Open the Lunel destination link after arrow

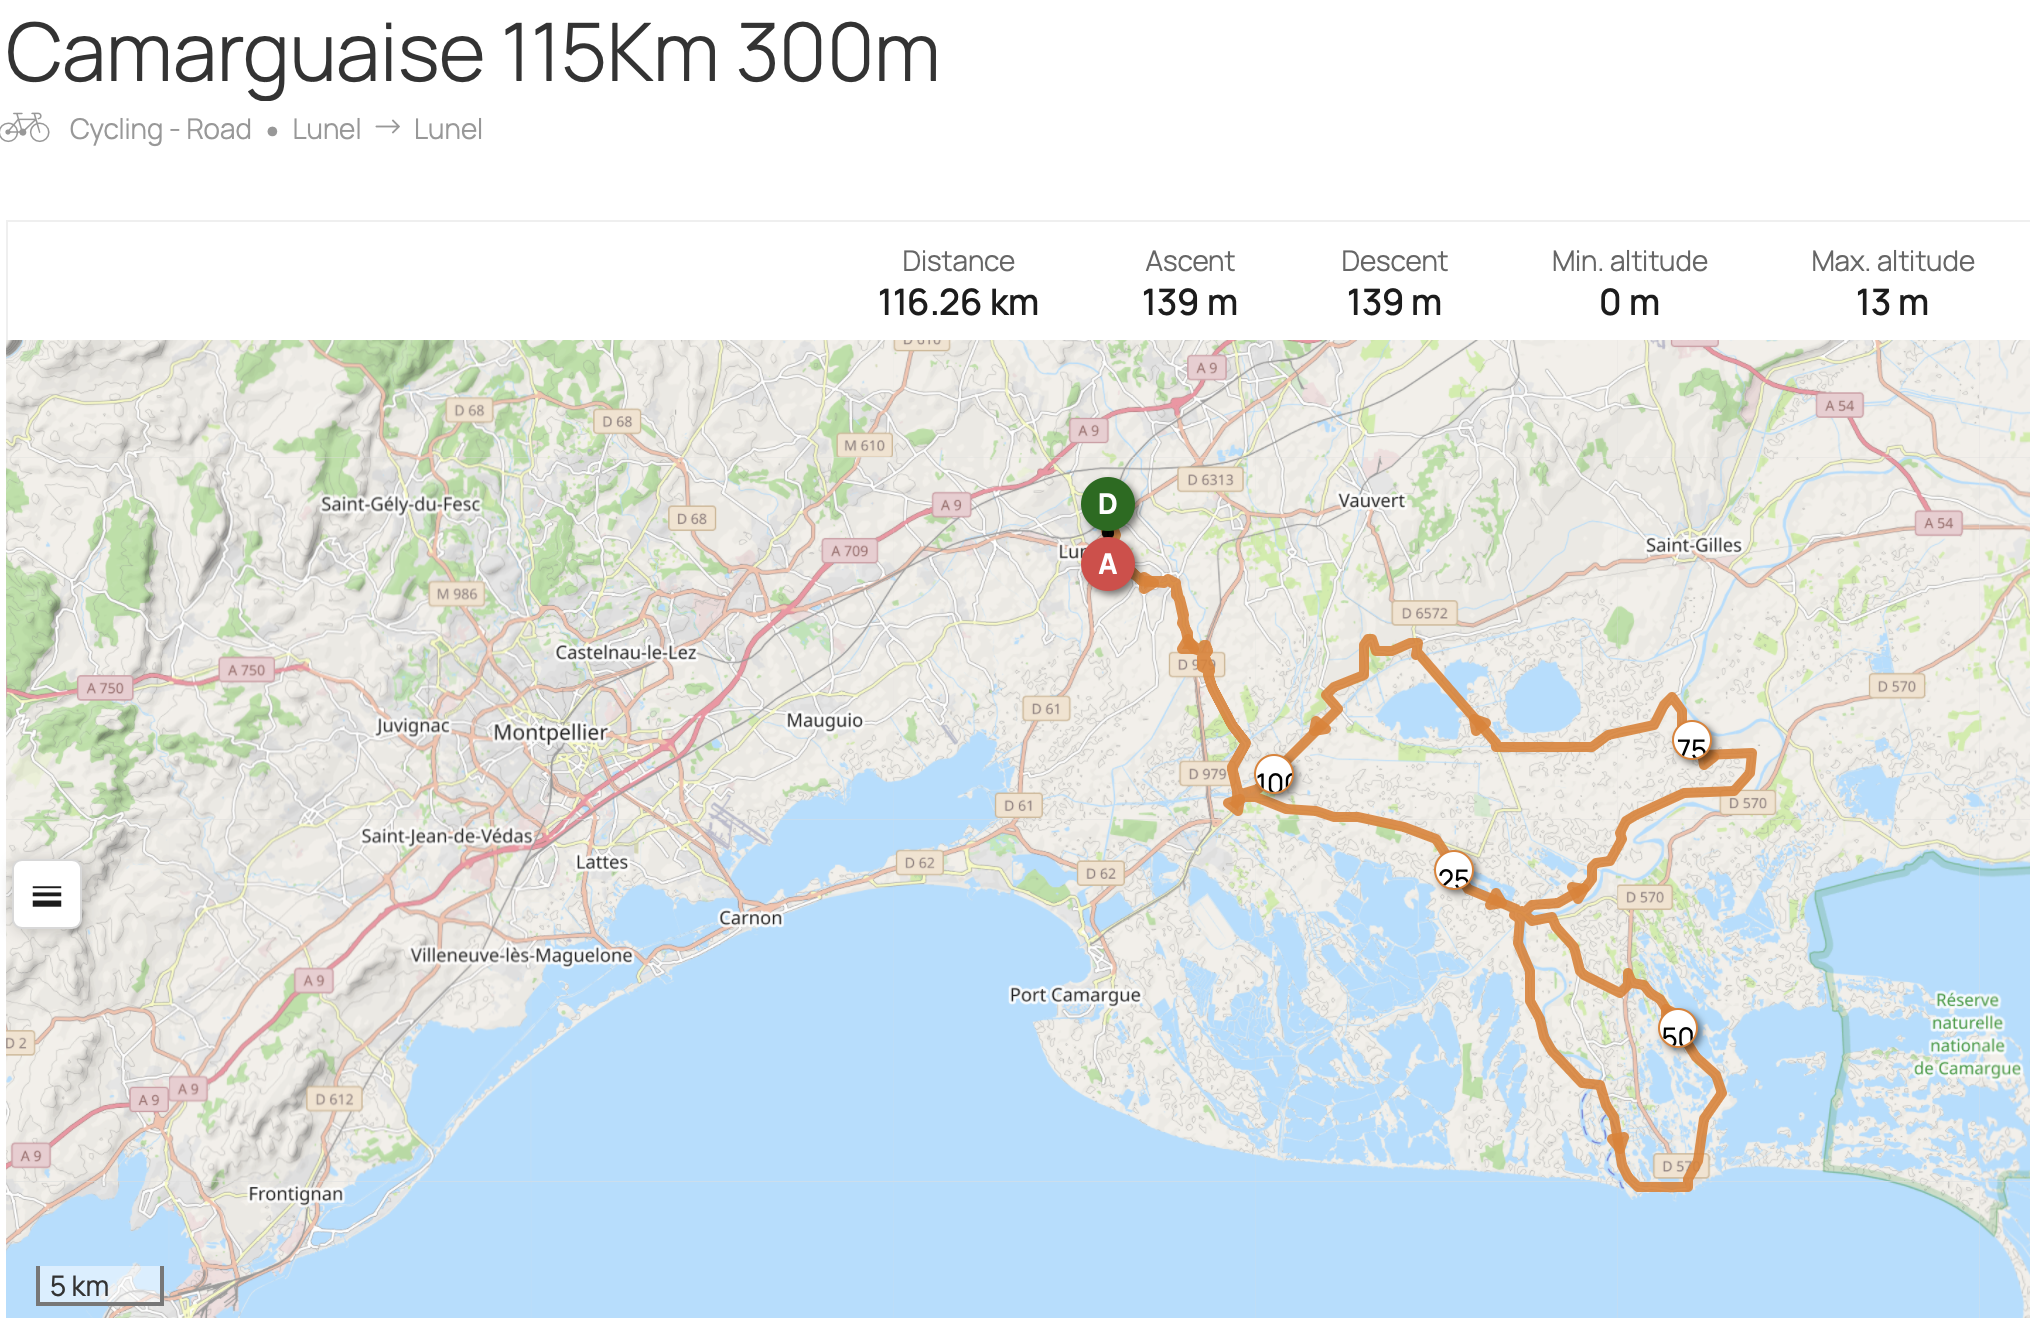[x=448, y=129]
